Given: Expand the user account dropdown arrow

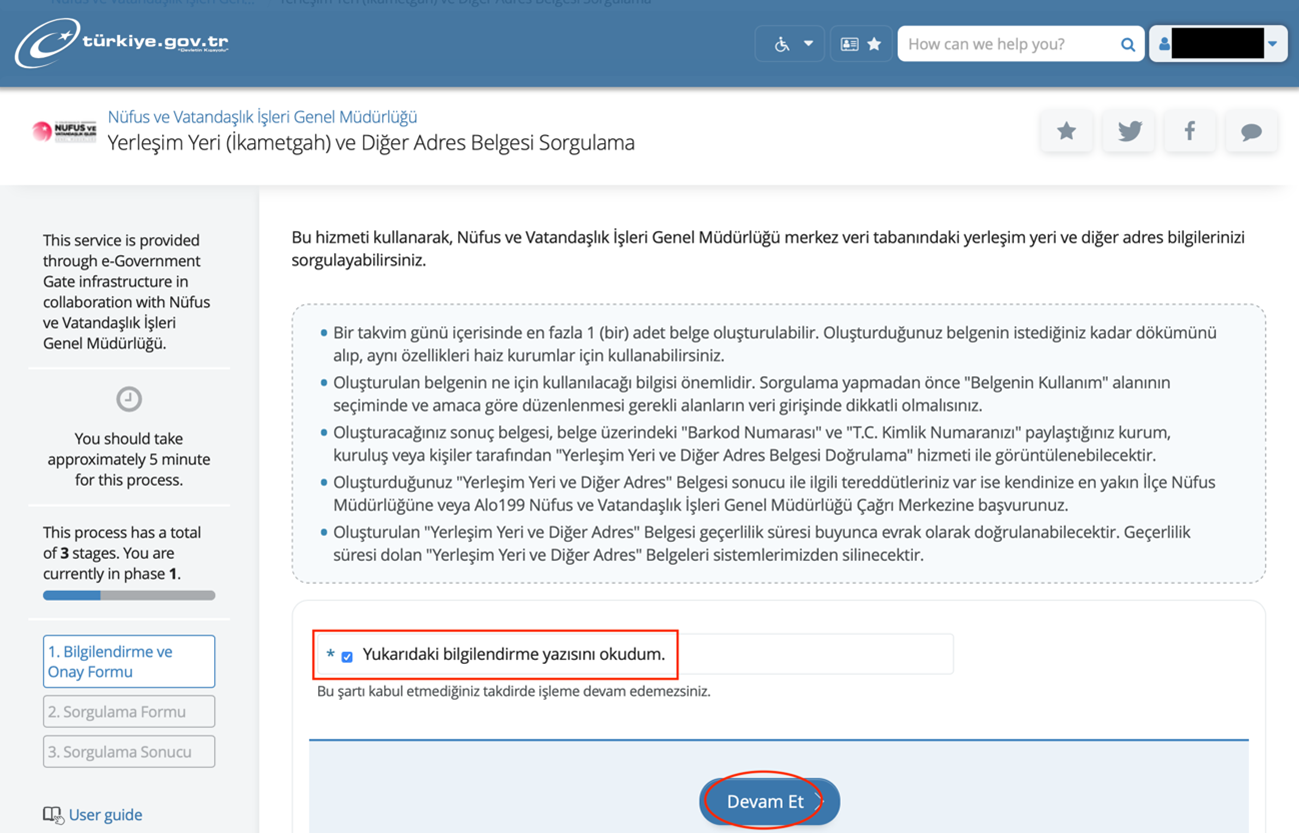Looking at the screenshot, I should [1272, 44].
